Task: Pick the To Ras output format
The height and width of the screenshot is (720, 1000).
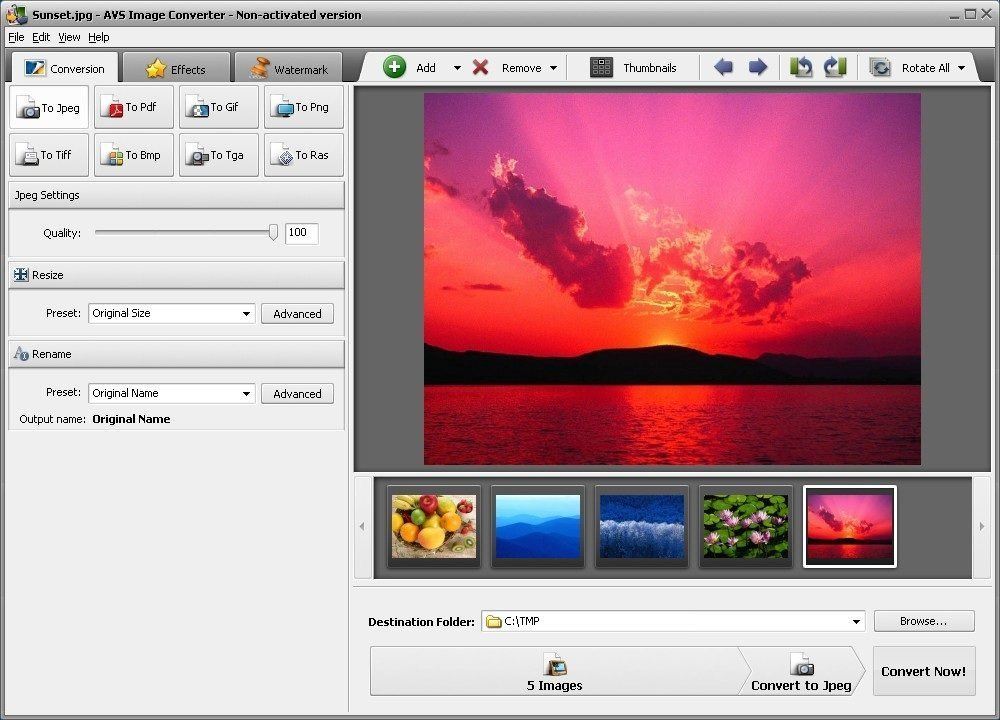Action: coord(303,155)
